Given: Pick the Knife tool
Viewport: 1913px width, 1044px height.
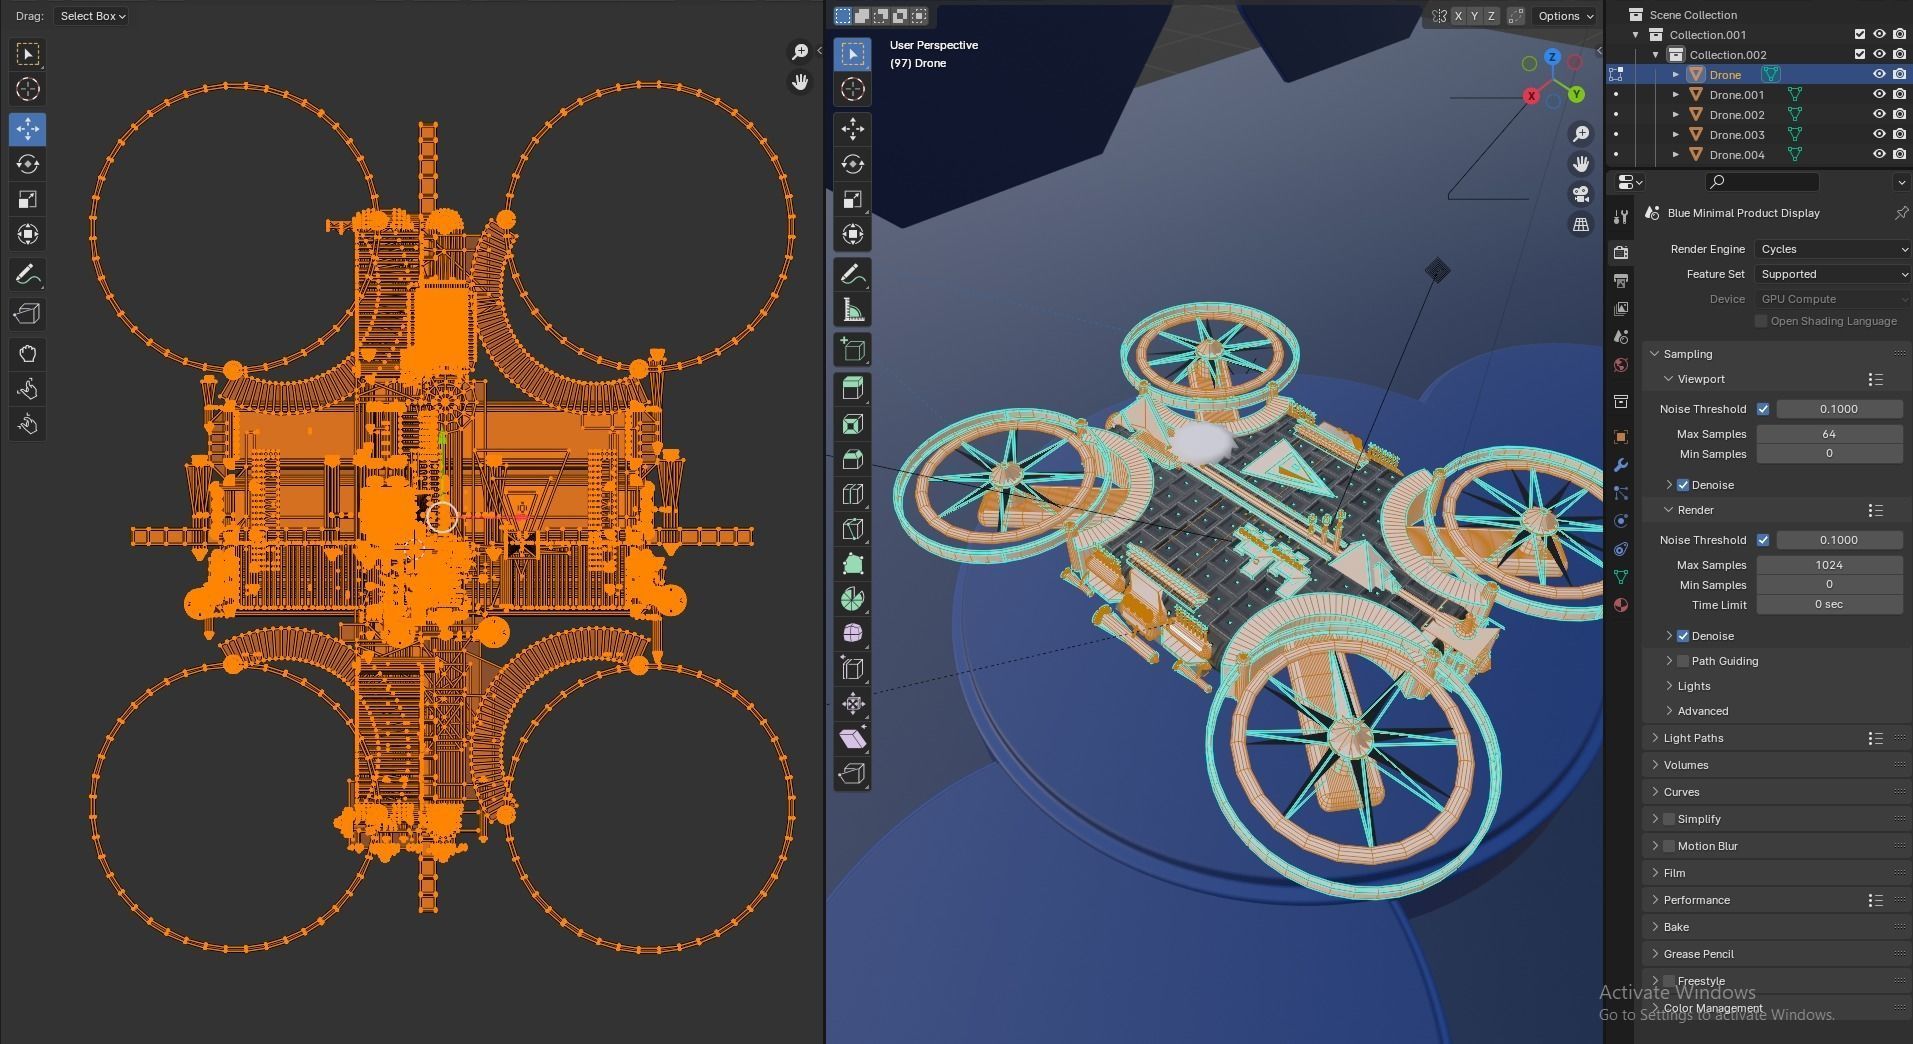Looking at the screenshot, I should 853,529.
